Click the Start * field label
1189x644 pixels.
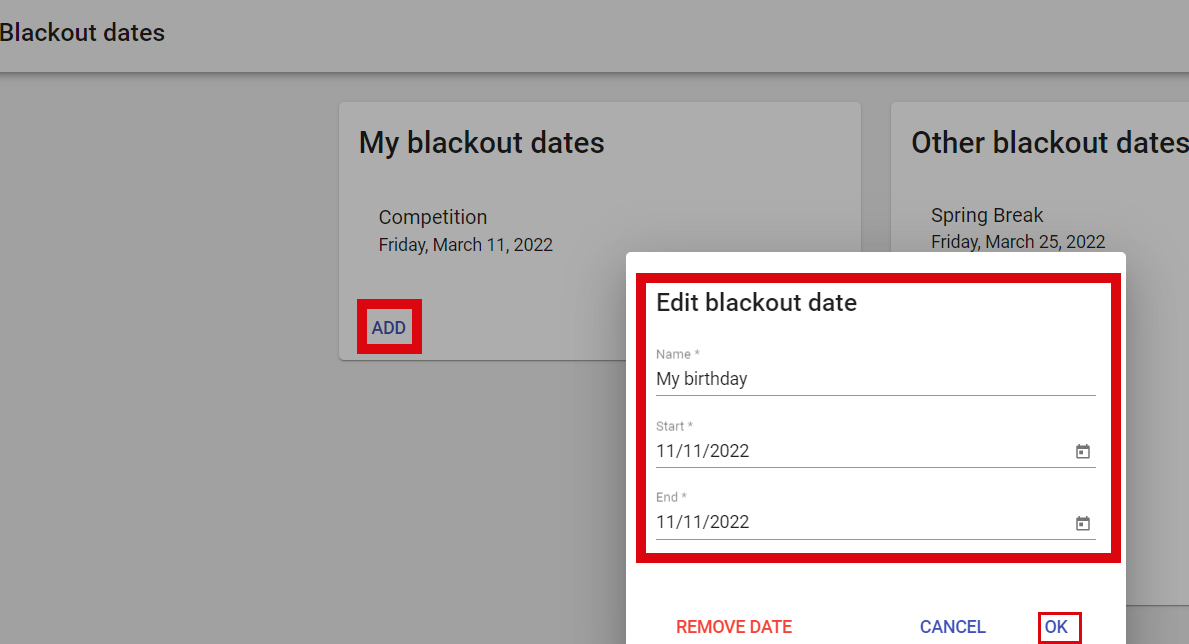point(674,426)
